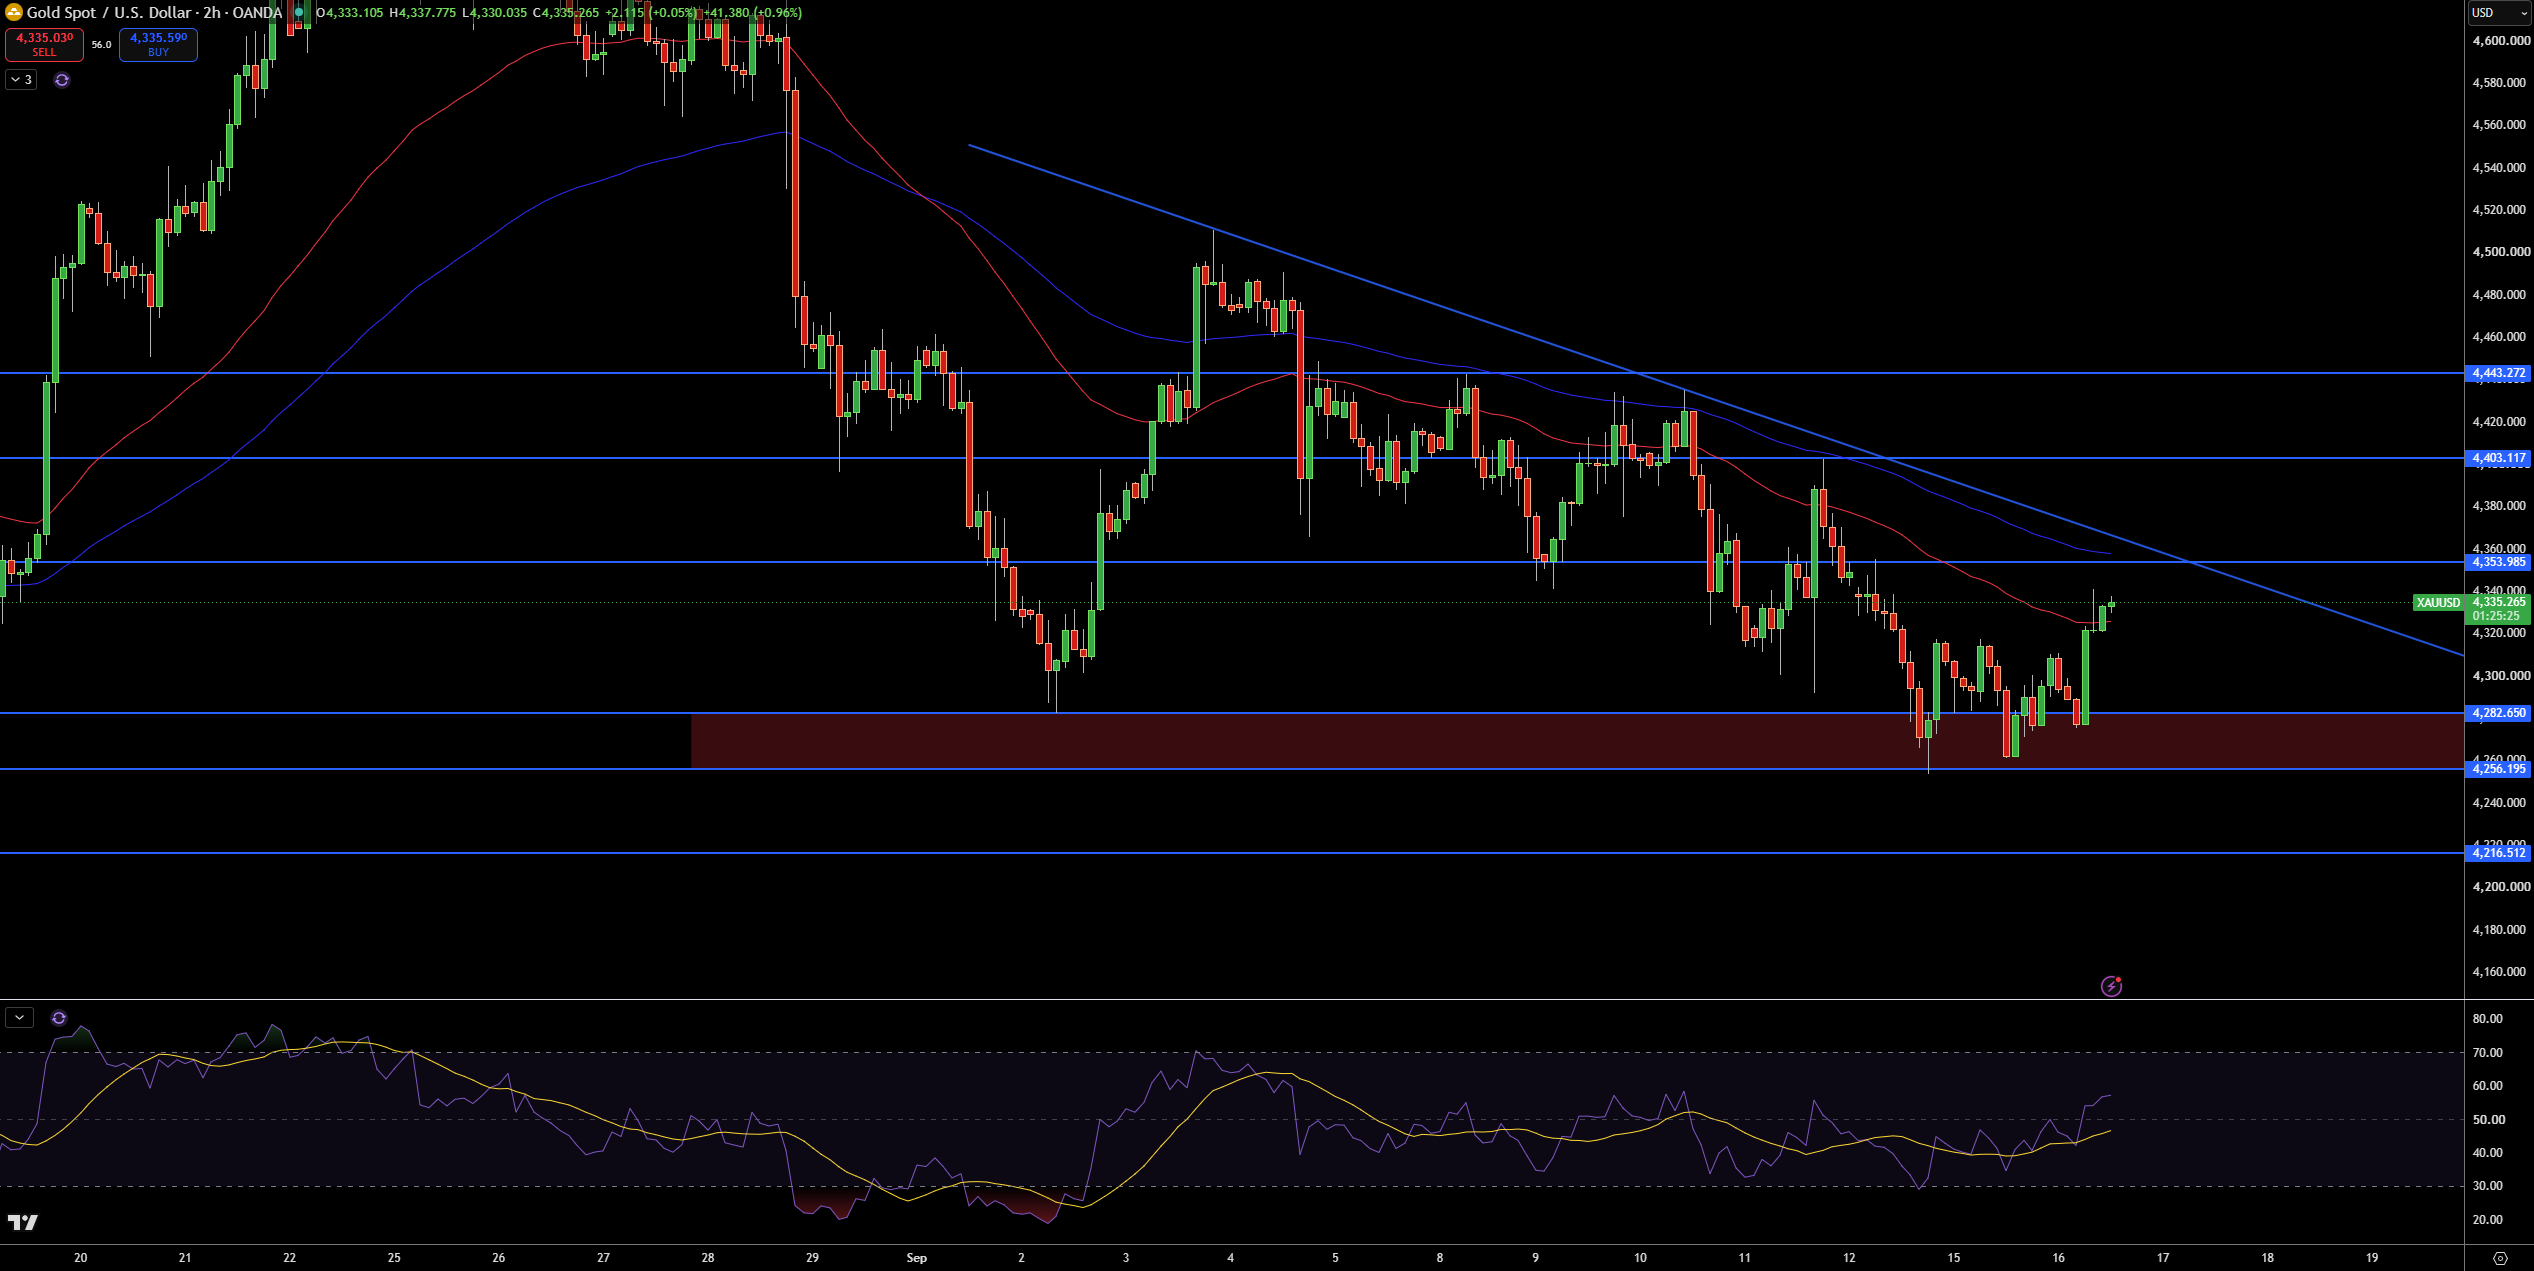Image resolution: width=2534 pixels, height=1271 pixels.
Task: Click the Gold Spot symbol logo icon
Action: pyautogui.click(x=14, y=12)
